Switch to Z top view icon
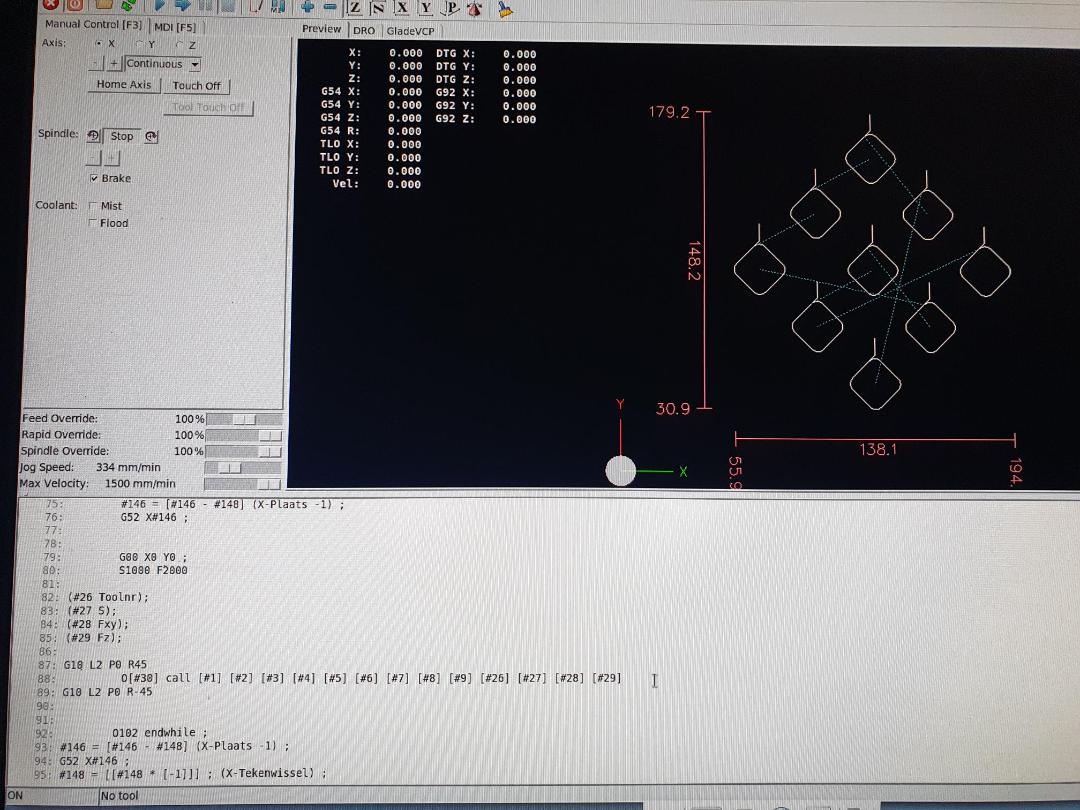1080x810 pixels. (x=354, y=8)
